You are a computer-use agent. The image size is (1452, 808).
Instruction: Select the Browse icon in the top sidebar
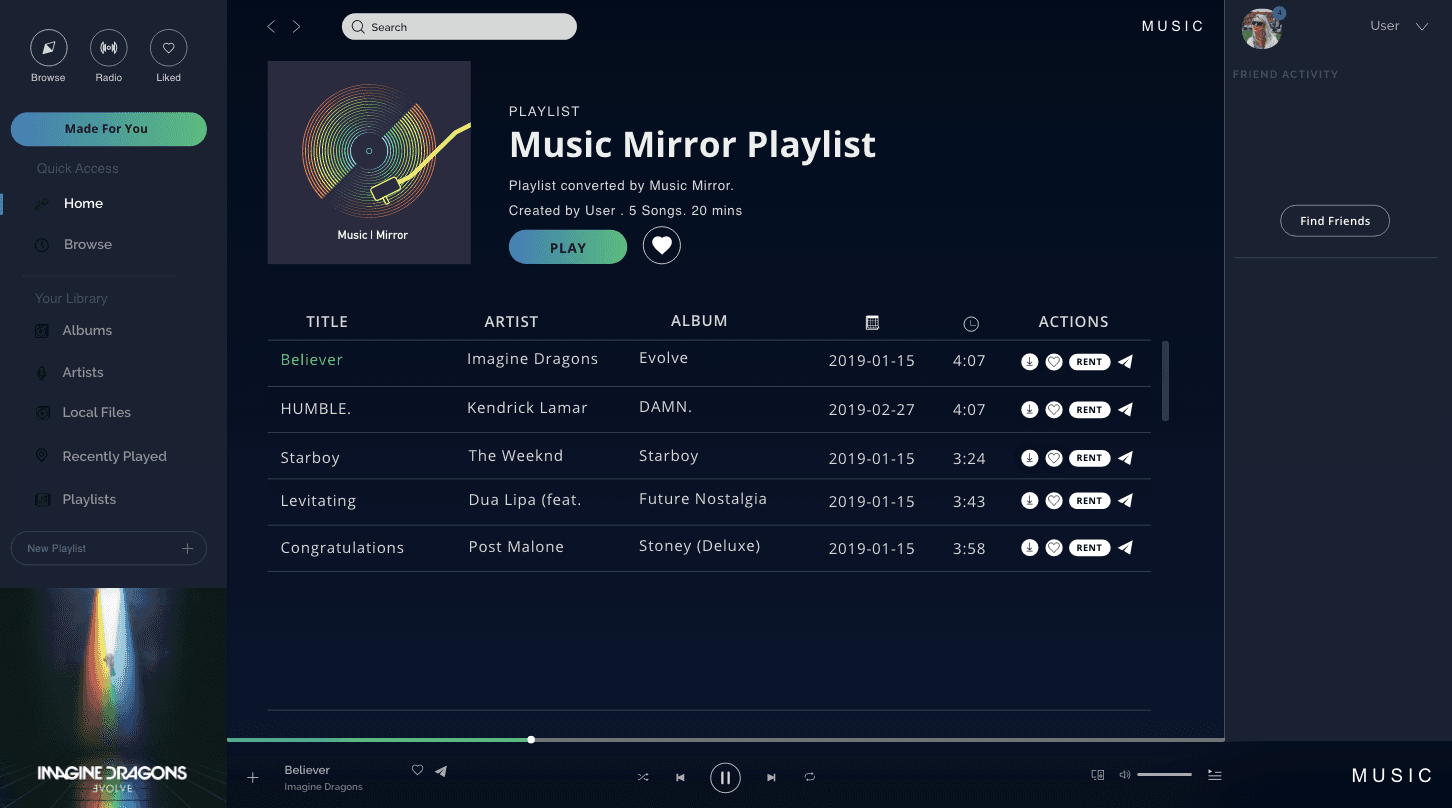[x=48, y=47]
